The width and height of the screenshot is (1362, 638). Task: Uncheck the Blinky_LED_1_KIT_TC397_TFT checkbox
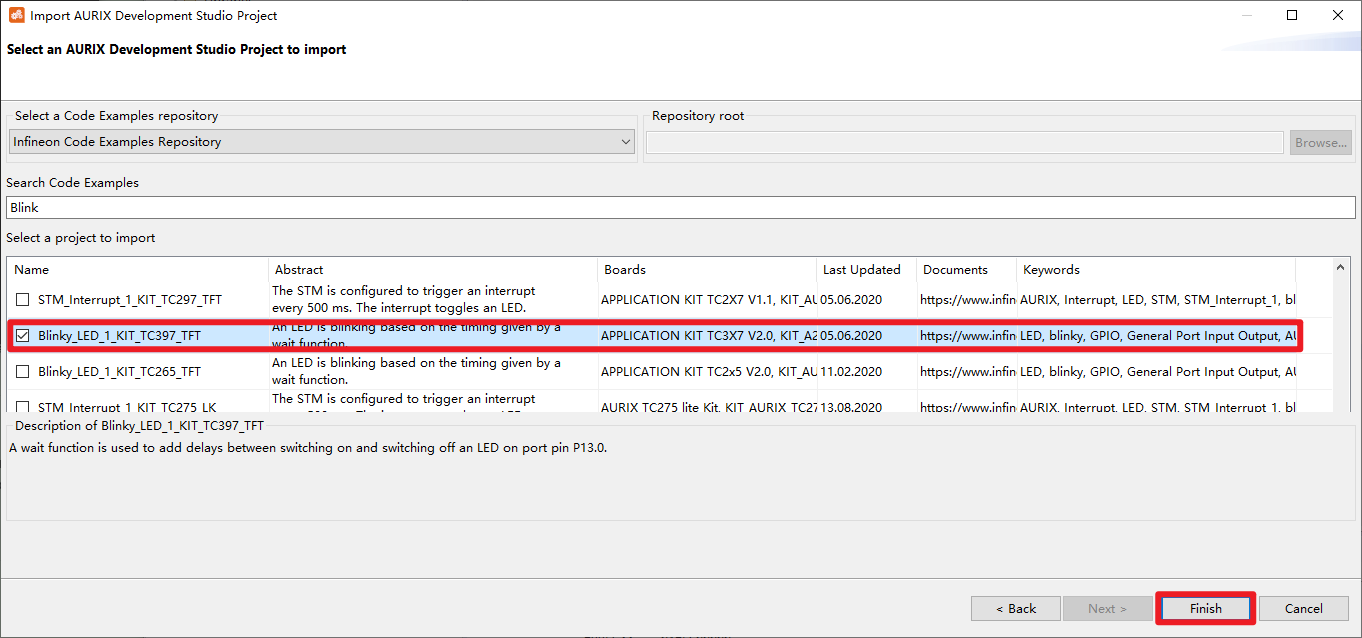(23, 336)
